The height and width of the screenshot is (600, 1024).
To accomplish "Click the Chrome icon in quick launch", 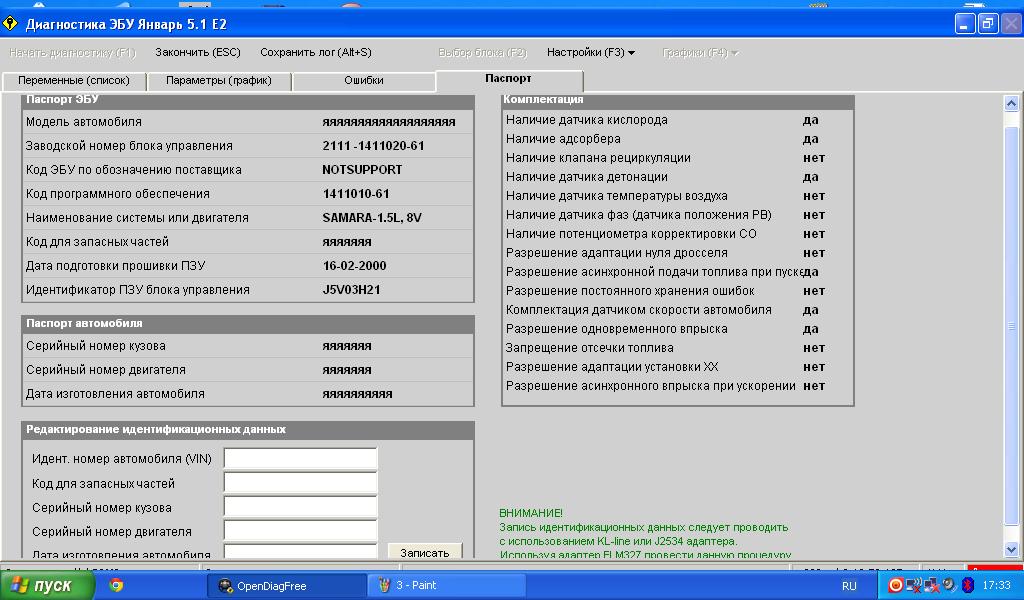I will (116, 585).
